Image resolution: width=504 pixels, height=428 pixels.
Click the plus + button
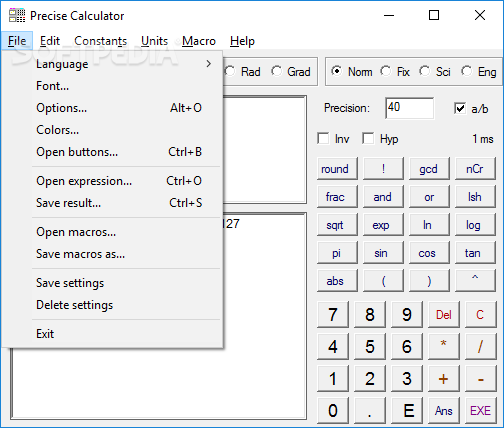444,378
